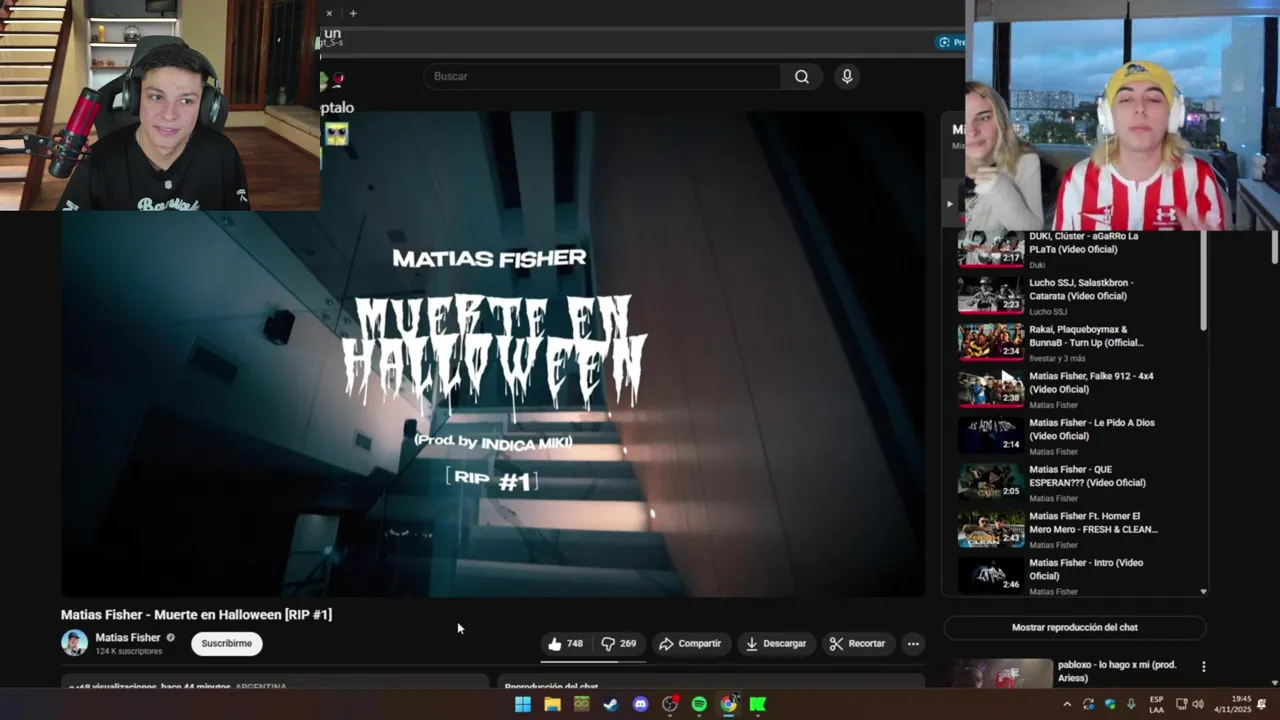Click the Recortar clip button
This screenshot has width=1280, height=720.
857,644
